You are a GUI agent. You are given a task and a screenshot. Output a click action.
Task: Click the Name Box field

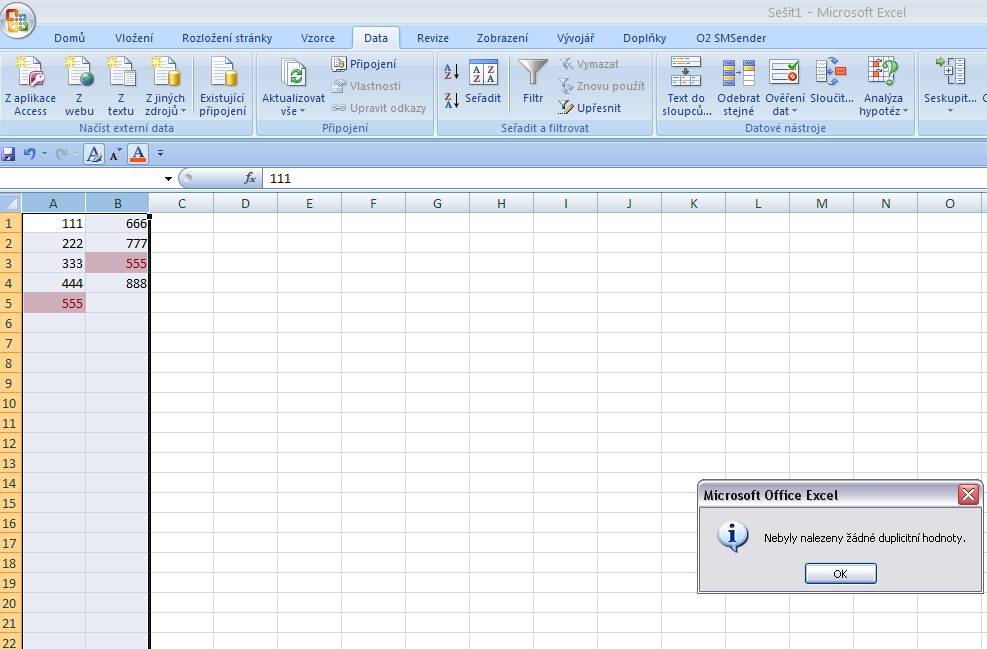point(81,179)
